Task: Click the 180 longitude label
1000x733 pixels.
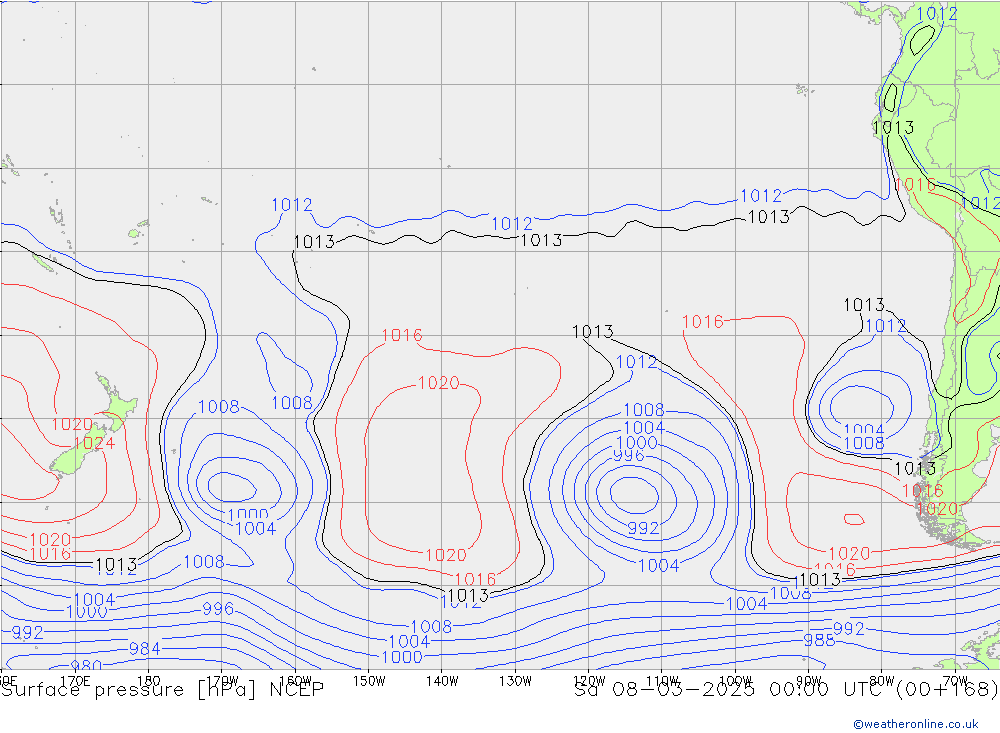Action: click(x=149, y=681)
